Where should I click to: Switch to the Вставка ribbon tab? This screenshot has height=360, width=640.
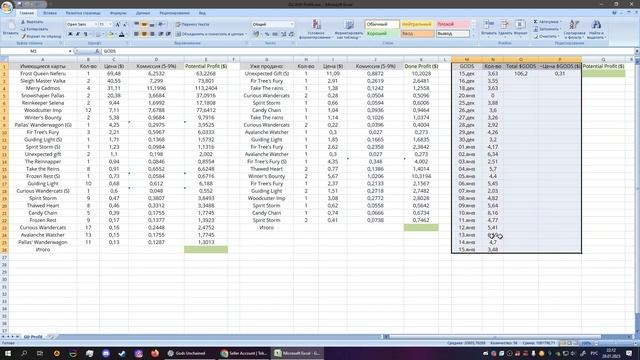click(x=50, y=13)
